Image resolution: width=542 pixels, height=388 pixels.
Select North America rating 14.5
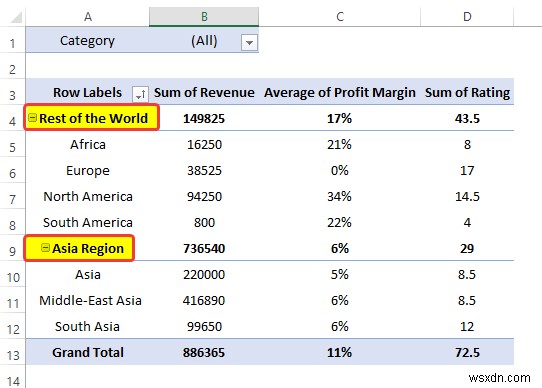467,196
